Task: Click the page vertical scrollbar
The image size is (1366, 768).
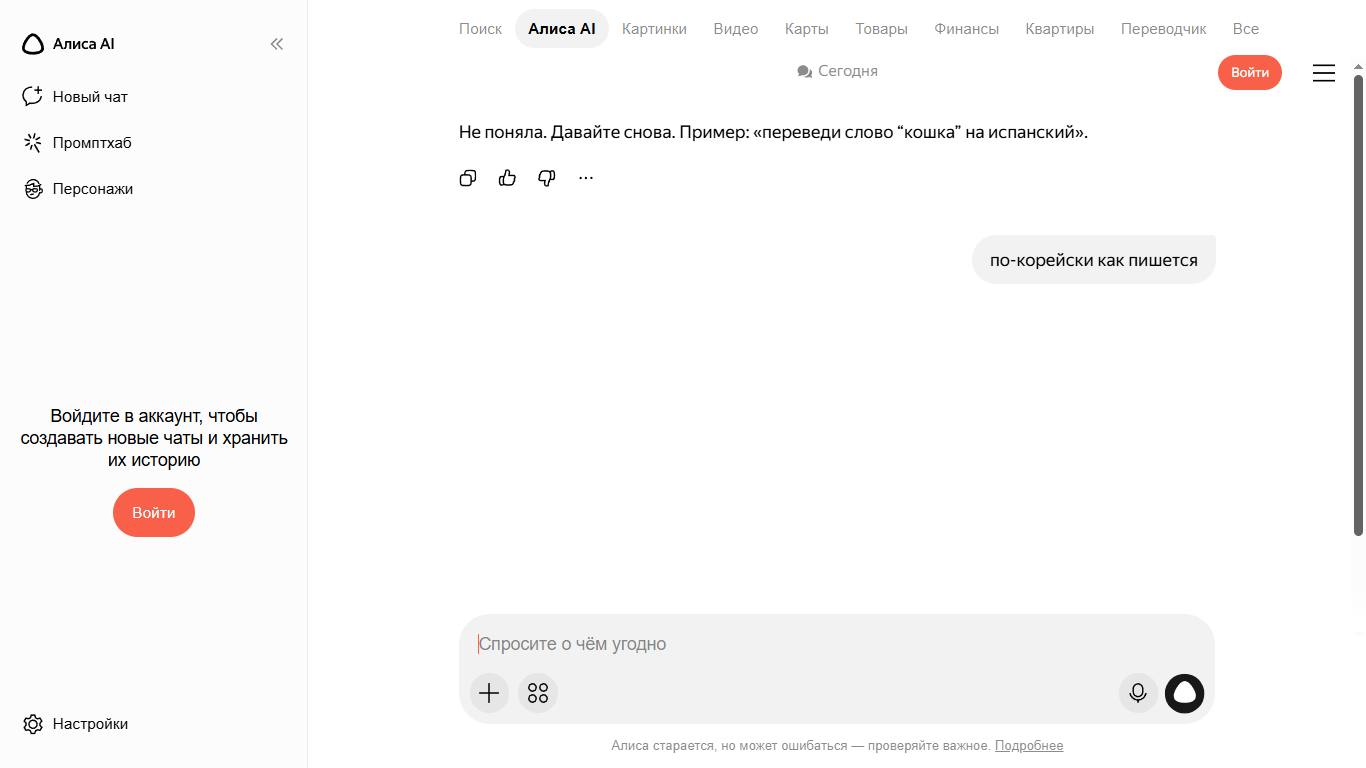Action: 1358,305
